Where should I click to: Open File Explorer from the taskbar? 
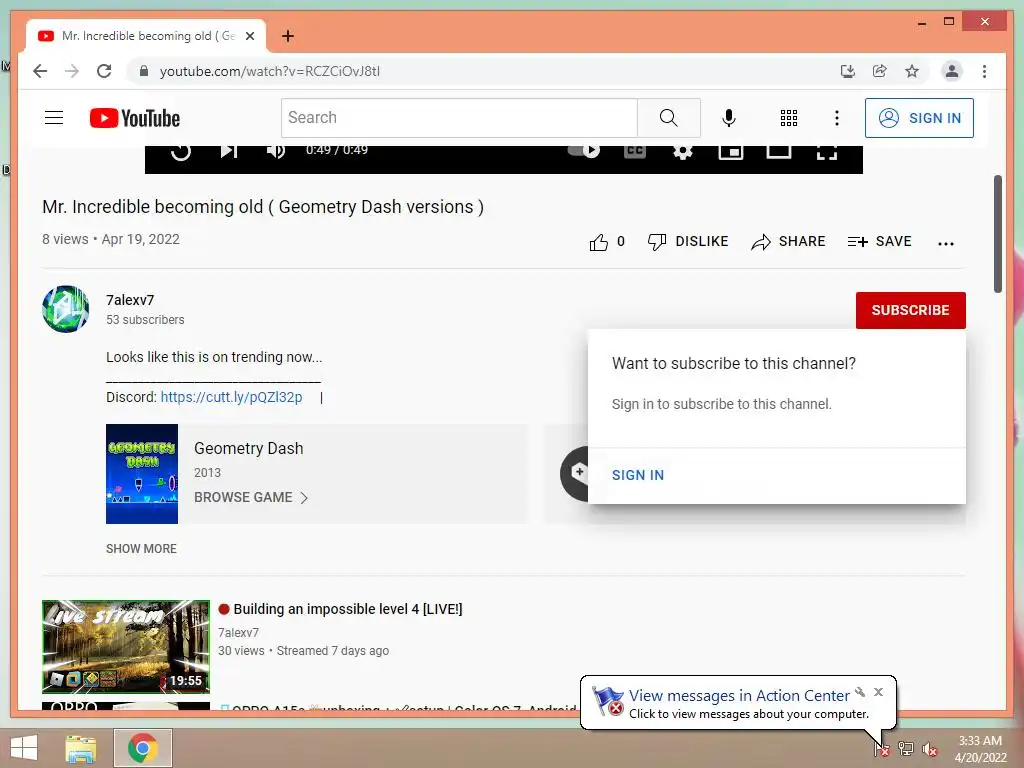(x=80, y=748)
